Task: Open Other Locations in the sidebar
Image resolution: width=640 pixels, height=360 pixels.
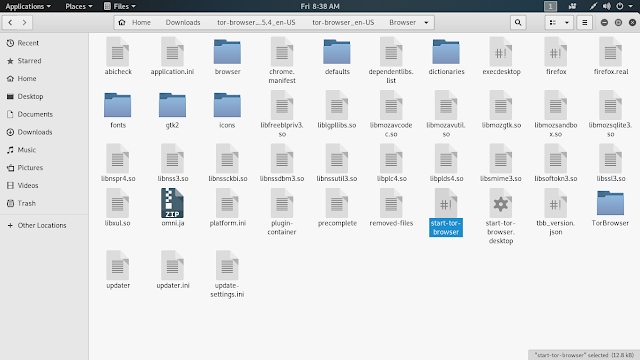Action: pos(44,225)
